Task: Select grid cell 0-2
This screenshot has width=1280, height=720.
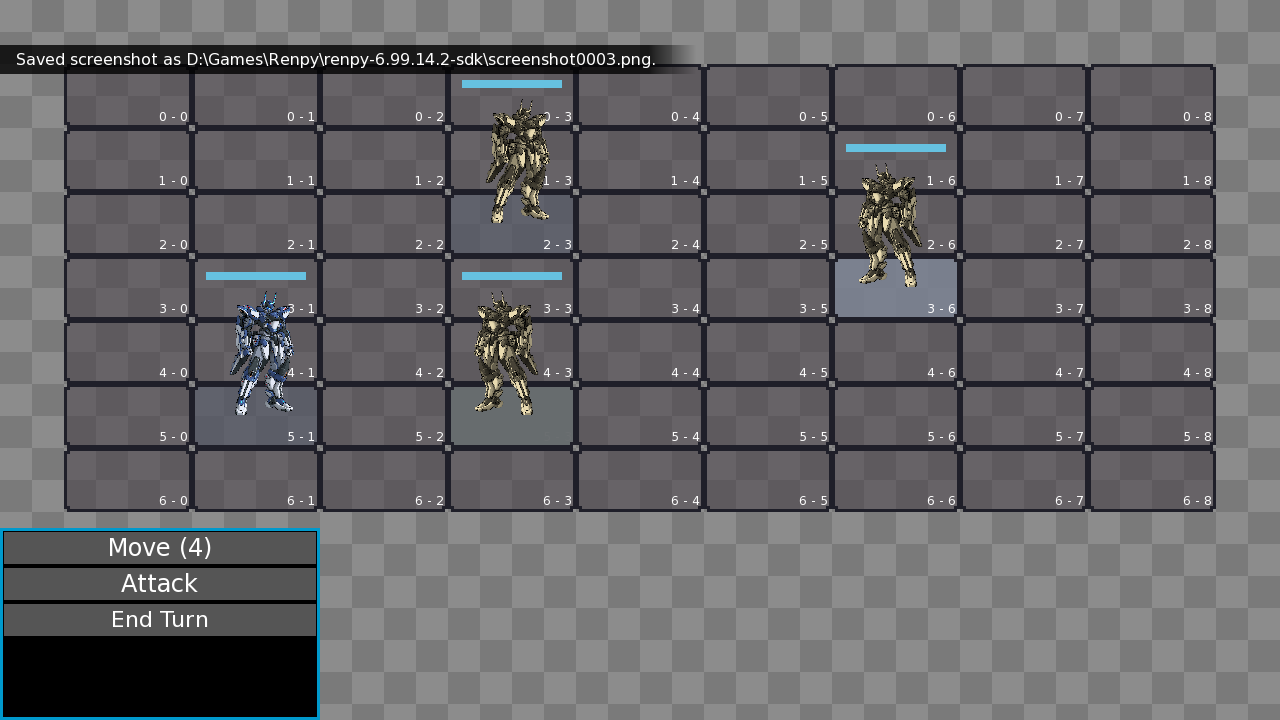Action: 384,96
